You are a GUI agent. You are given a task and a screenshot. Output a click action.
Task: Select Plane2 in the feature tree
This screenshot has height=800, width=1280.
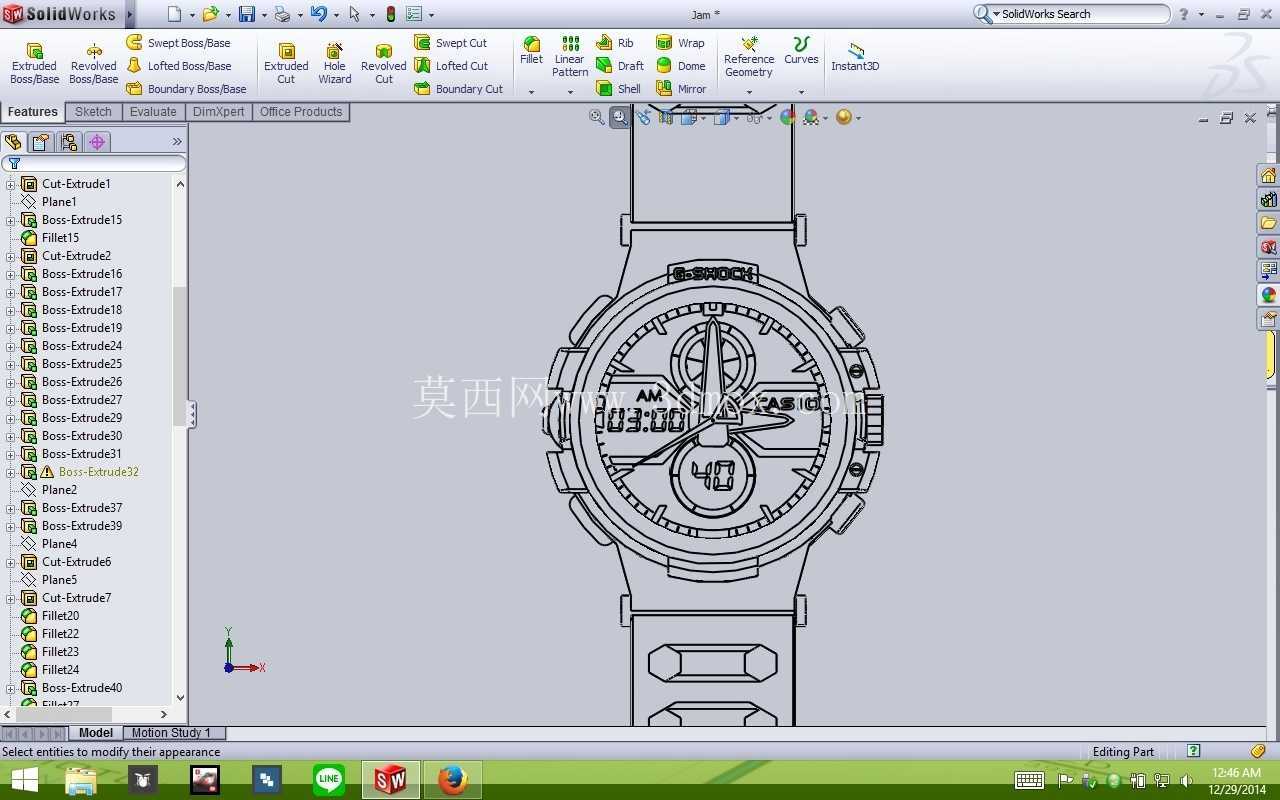click(59, 490)
